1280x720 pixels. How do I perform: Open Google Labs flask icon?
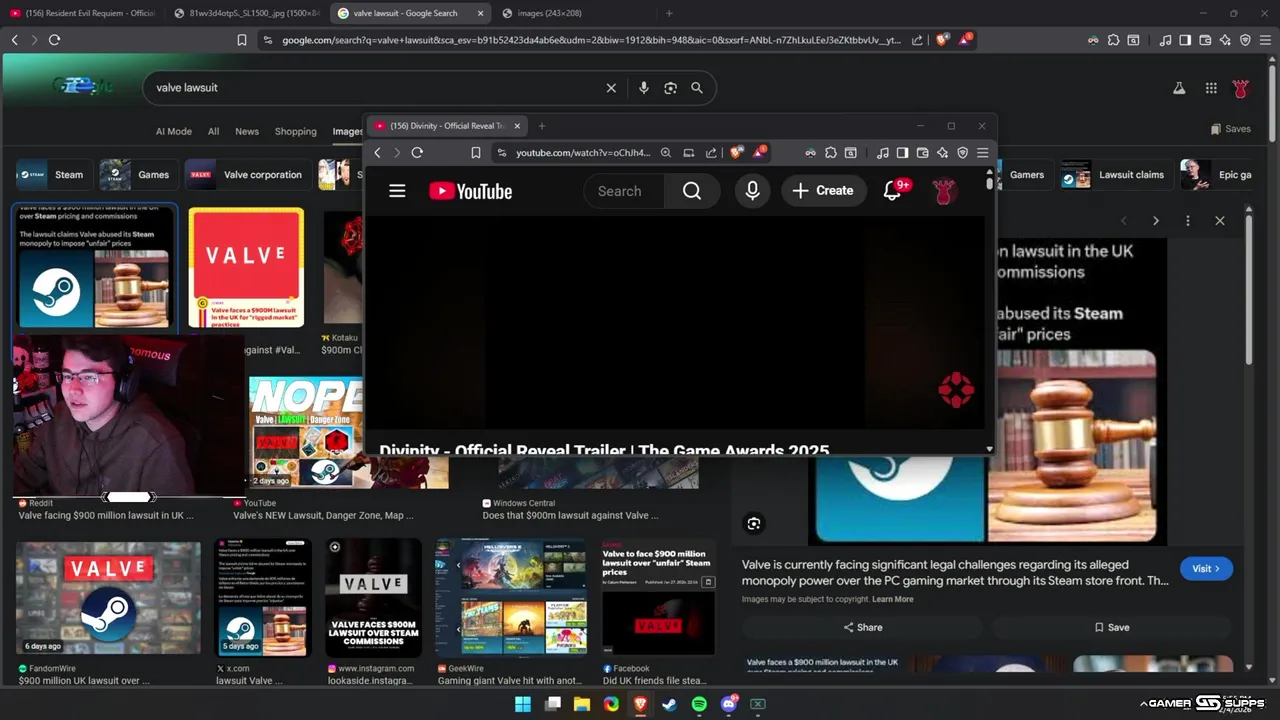1179,88
